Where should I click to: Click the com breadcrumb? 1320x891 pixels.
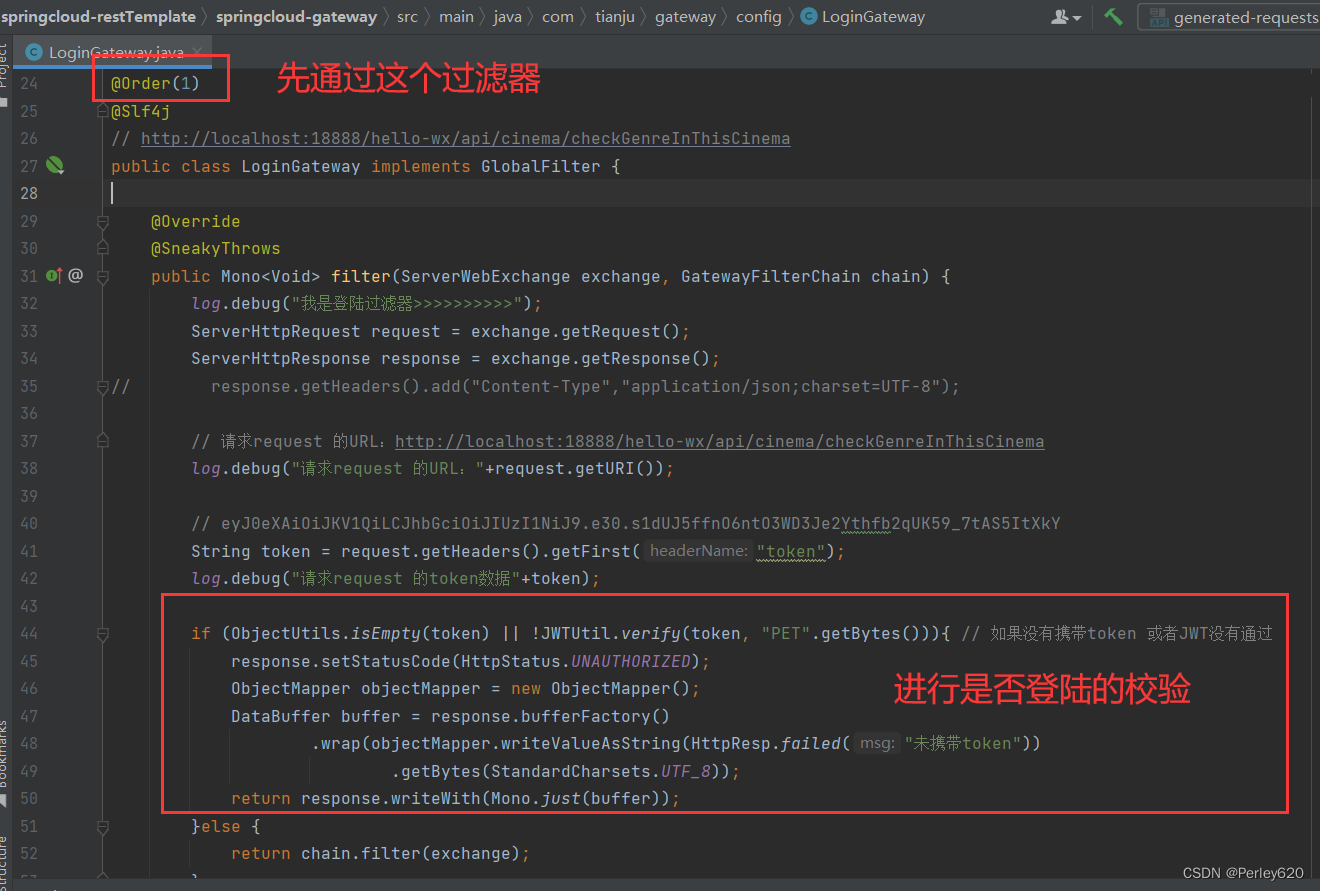click(x=558, y=17)
